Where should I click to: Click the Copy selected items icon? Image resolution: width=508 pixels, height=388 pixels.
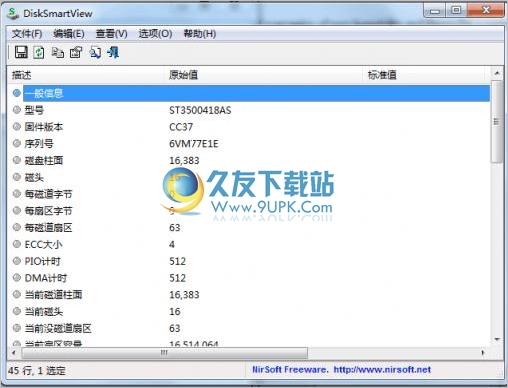[x=58, y=52]
